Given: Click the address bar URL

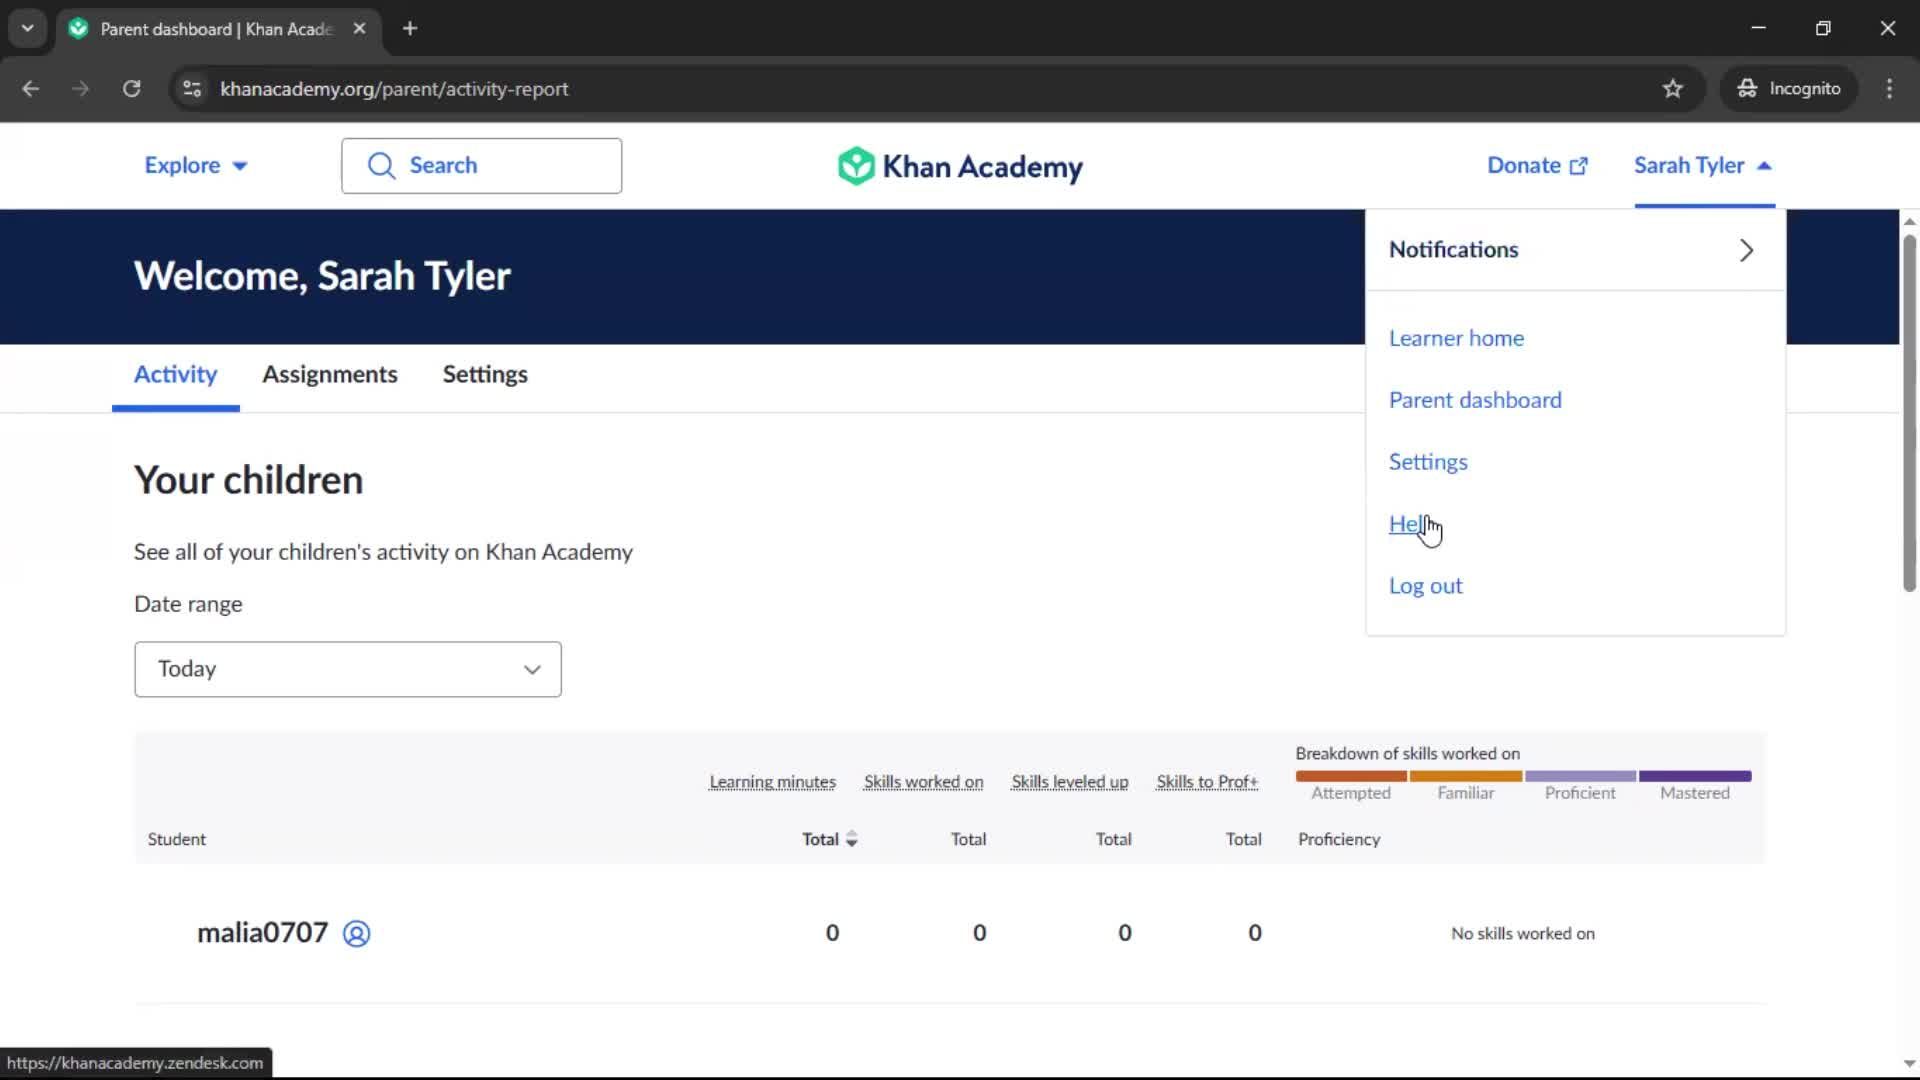Looking at the screenshot, I should coord(394,89).
